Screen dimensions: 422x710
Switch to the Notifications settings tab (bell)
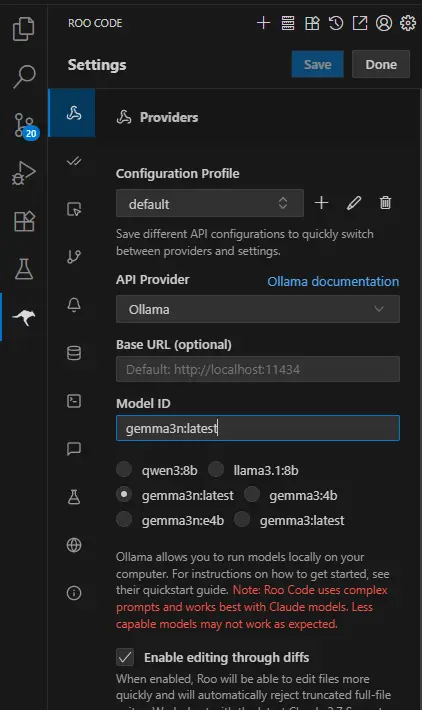coord(74,305)
